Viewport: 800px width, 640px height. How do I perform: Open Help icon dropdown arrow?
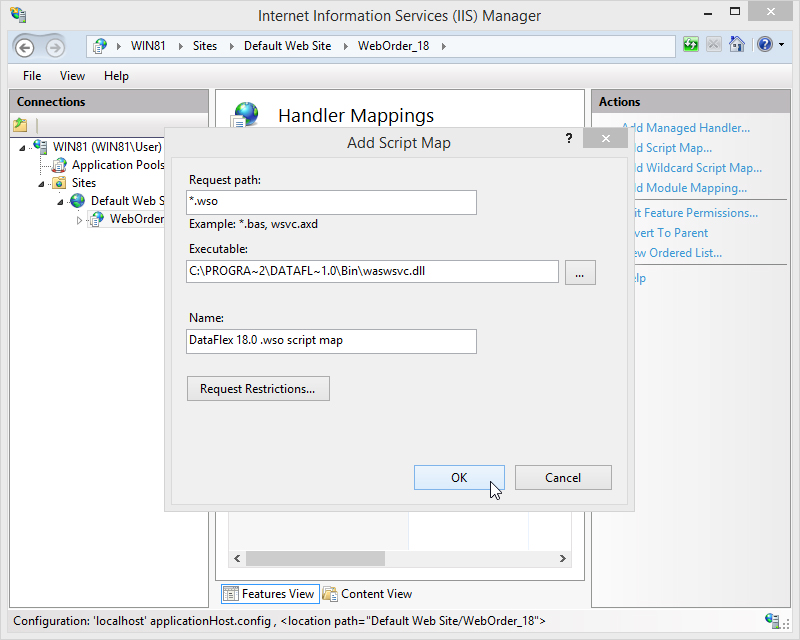[x=781, y=45]
